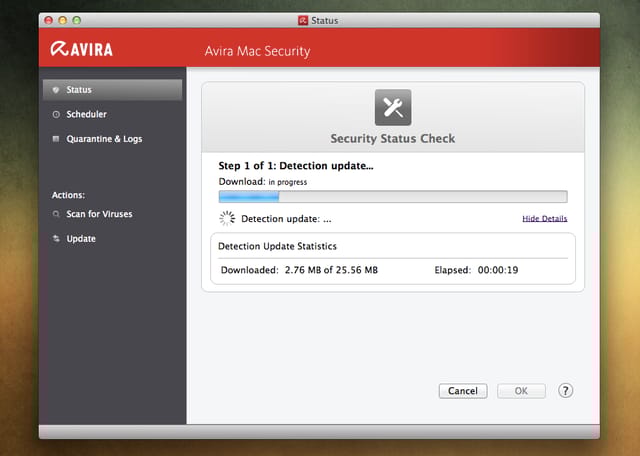Click the icon beside Quarantine & Logs
This screenshot has height=456, width=640.
tap(56, 139)
